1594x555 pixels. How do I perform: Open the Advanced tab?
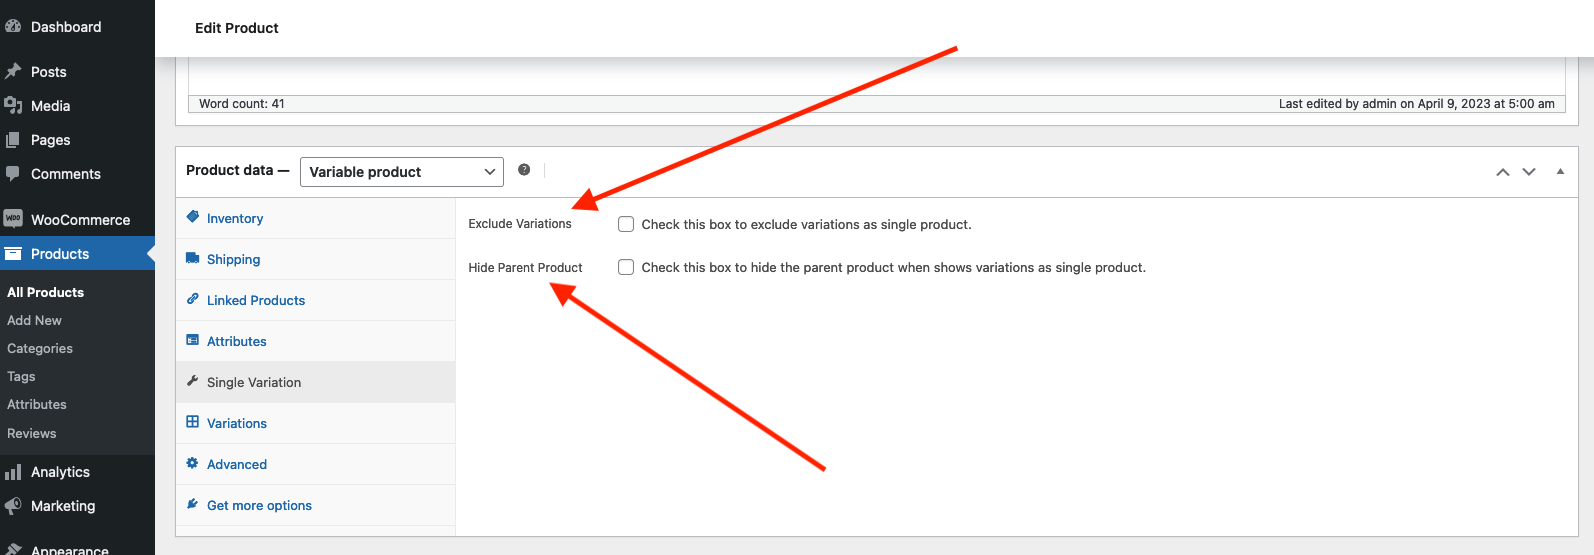click(x=316, y=464)
